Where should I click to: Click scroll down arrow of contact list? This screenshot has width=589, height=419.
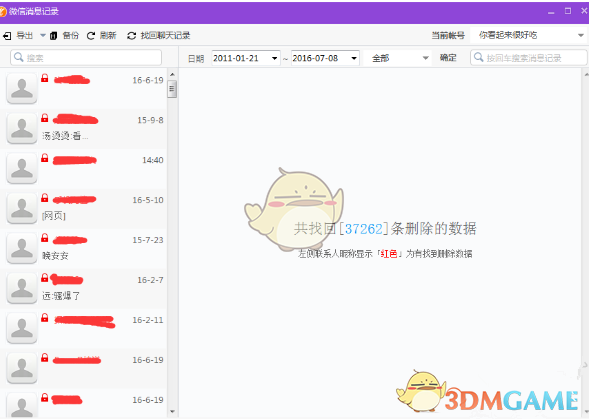point(172,411)
